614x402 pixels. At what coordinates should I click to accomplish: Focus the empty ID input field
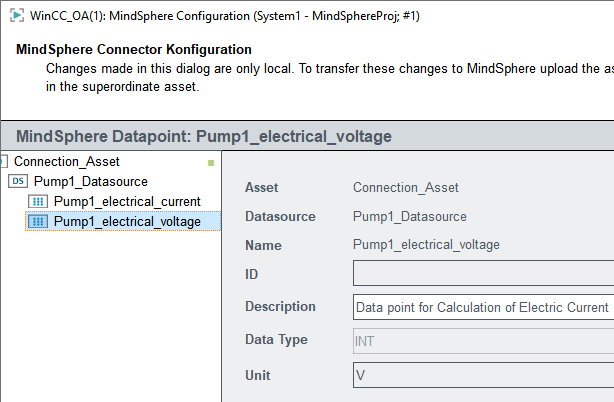point(483,273)
